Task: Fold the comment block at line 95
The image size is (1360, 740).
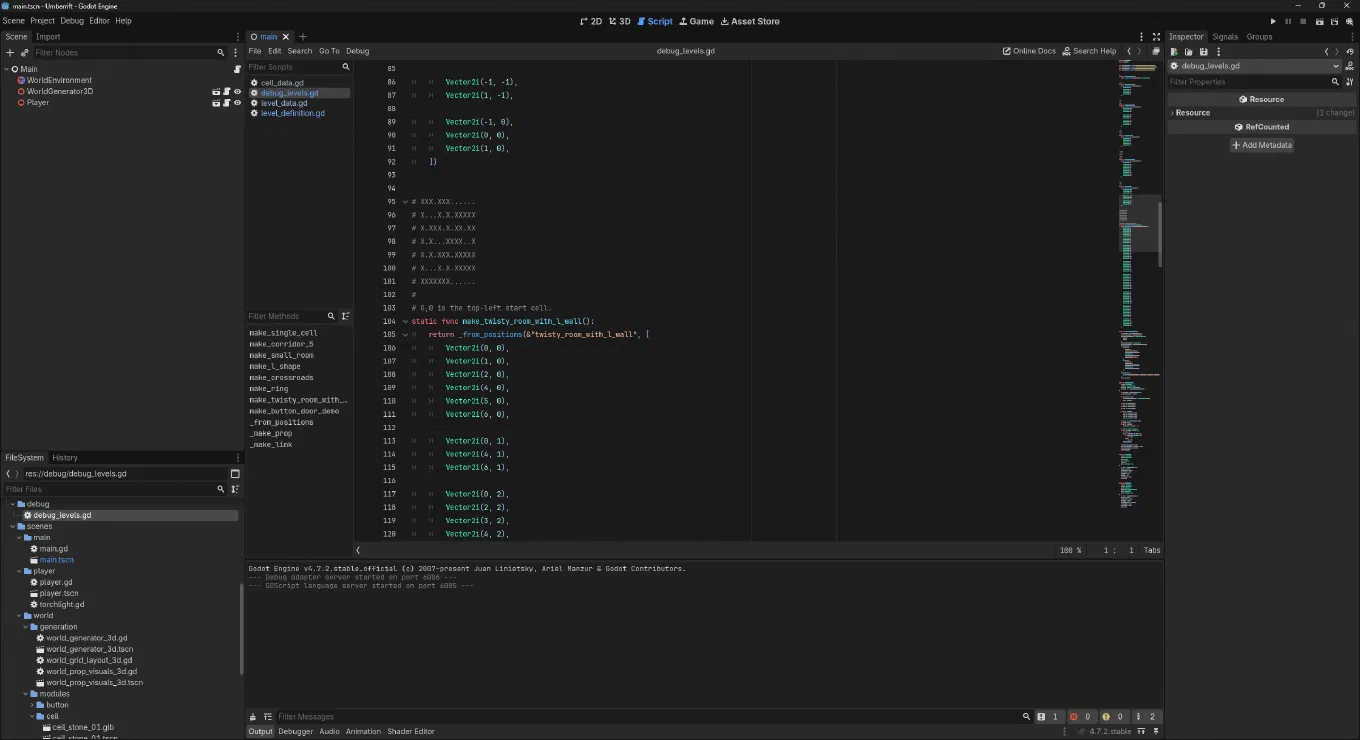Action: [x=405, y=202]
